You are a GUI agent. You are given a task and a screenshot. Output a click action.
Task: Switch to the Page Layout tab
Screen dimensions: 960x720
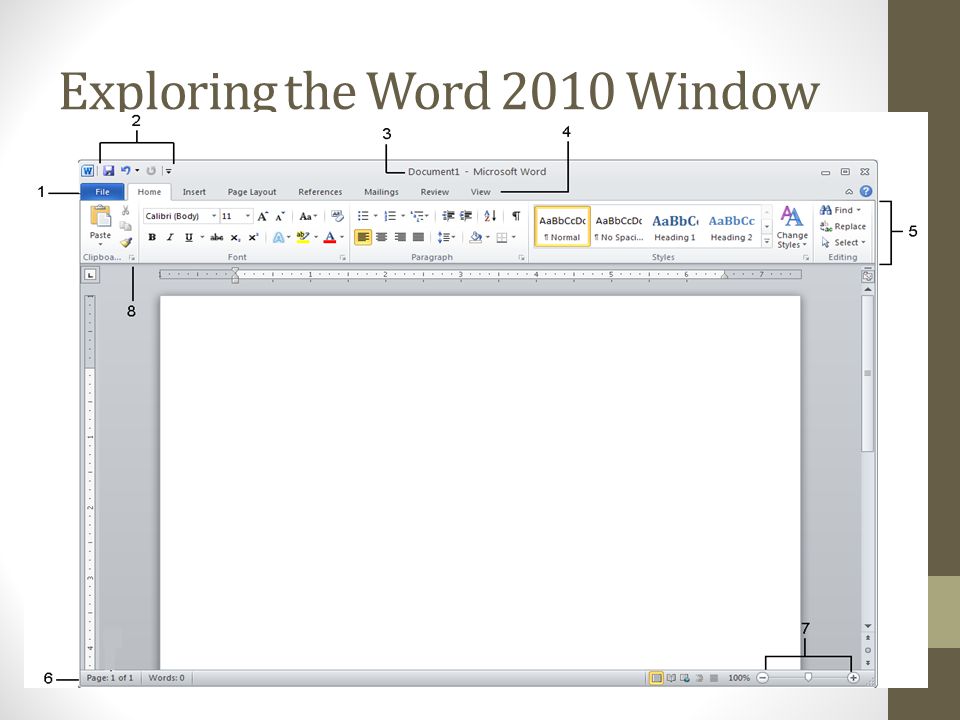[252, 192]
